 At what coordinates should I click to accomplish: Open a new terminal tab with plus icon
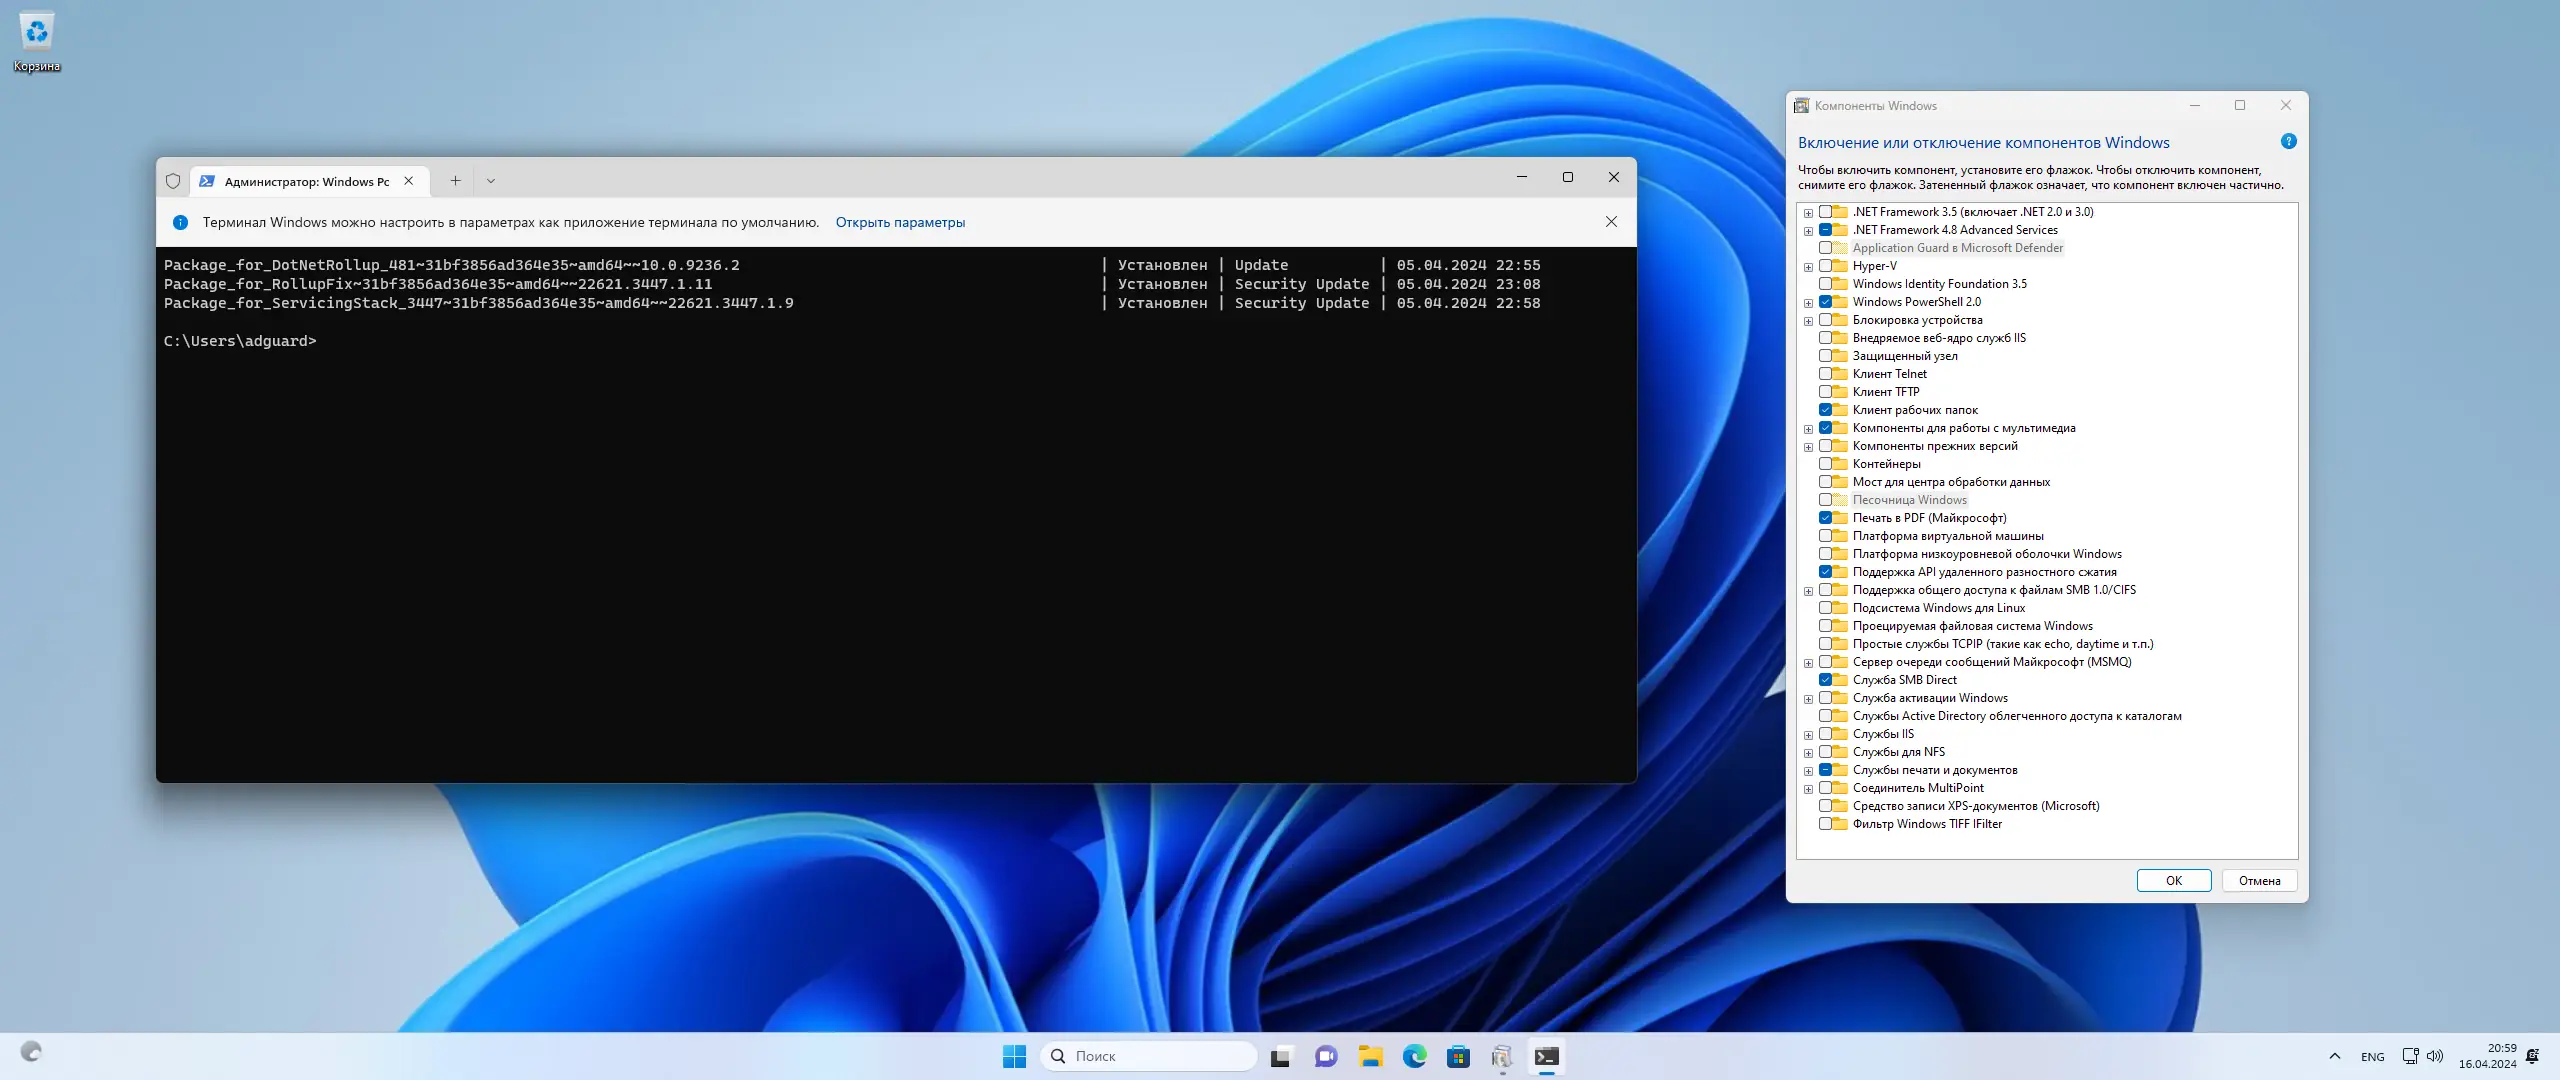tap(455, 181)
